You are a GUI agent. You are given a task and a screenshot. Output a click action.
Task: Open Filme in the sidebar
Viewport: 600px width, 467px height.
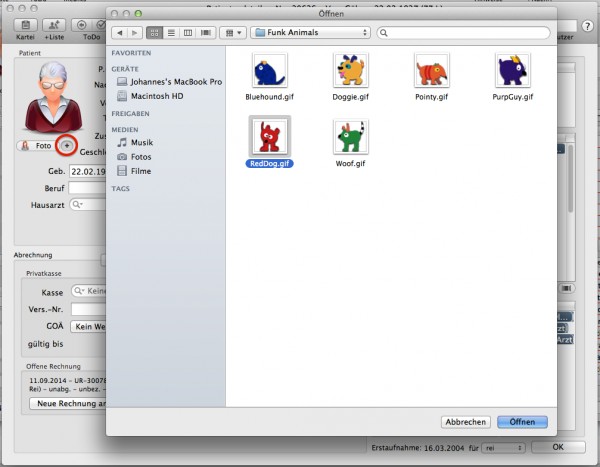[134, 171]
